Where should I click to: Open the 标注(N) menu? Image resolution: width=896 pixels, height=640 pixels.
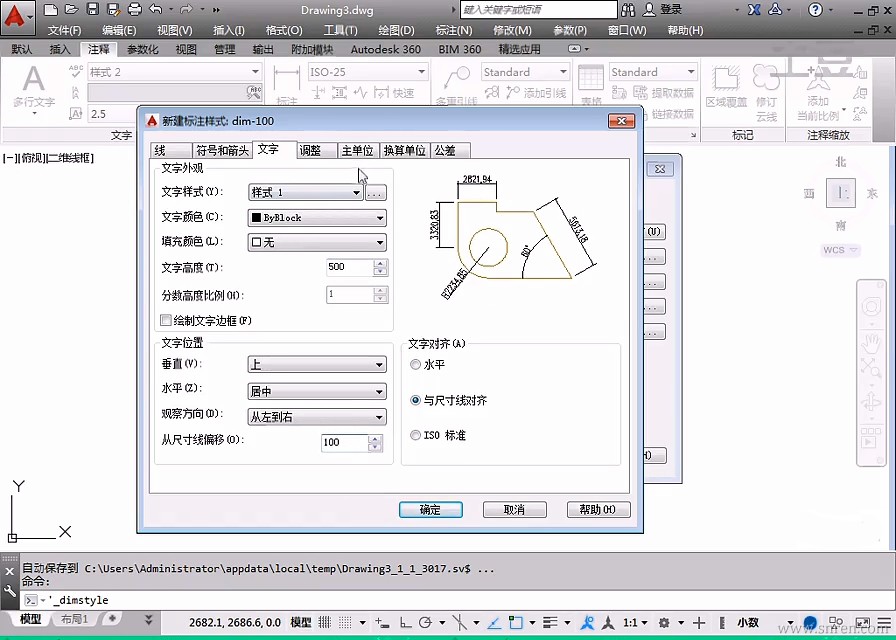[x=454, y=30]
